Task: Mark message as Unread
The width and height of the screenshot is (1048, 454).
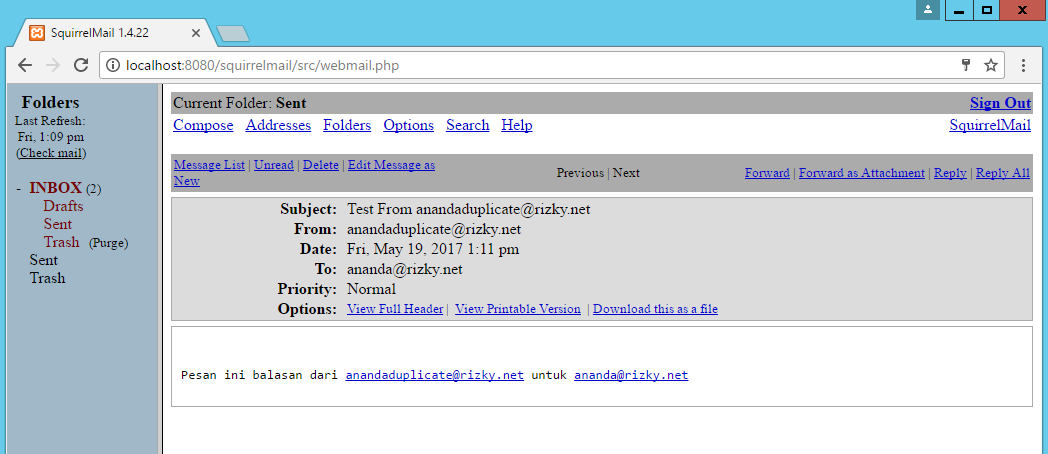Action: [274, 165]
